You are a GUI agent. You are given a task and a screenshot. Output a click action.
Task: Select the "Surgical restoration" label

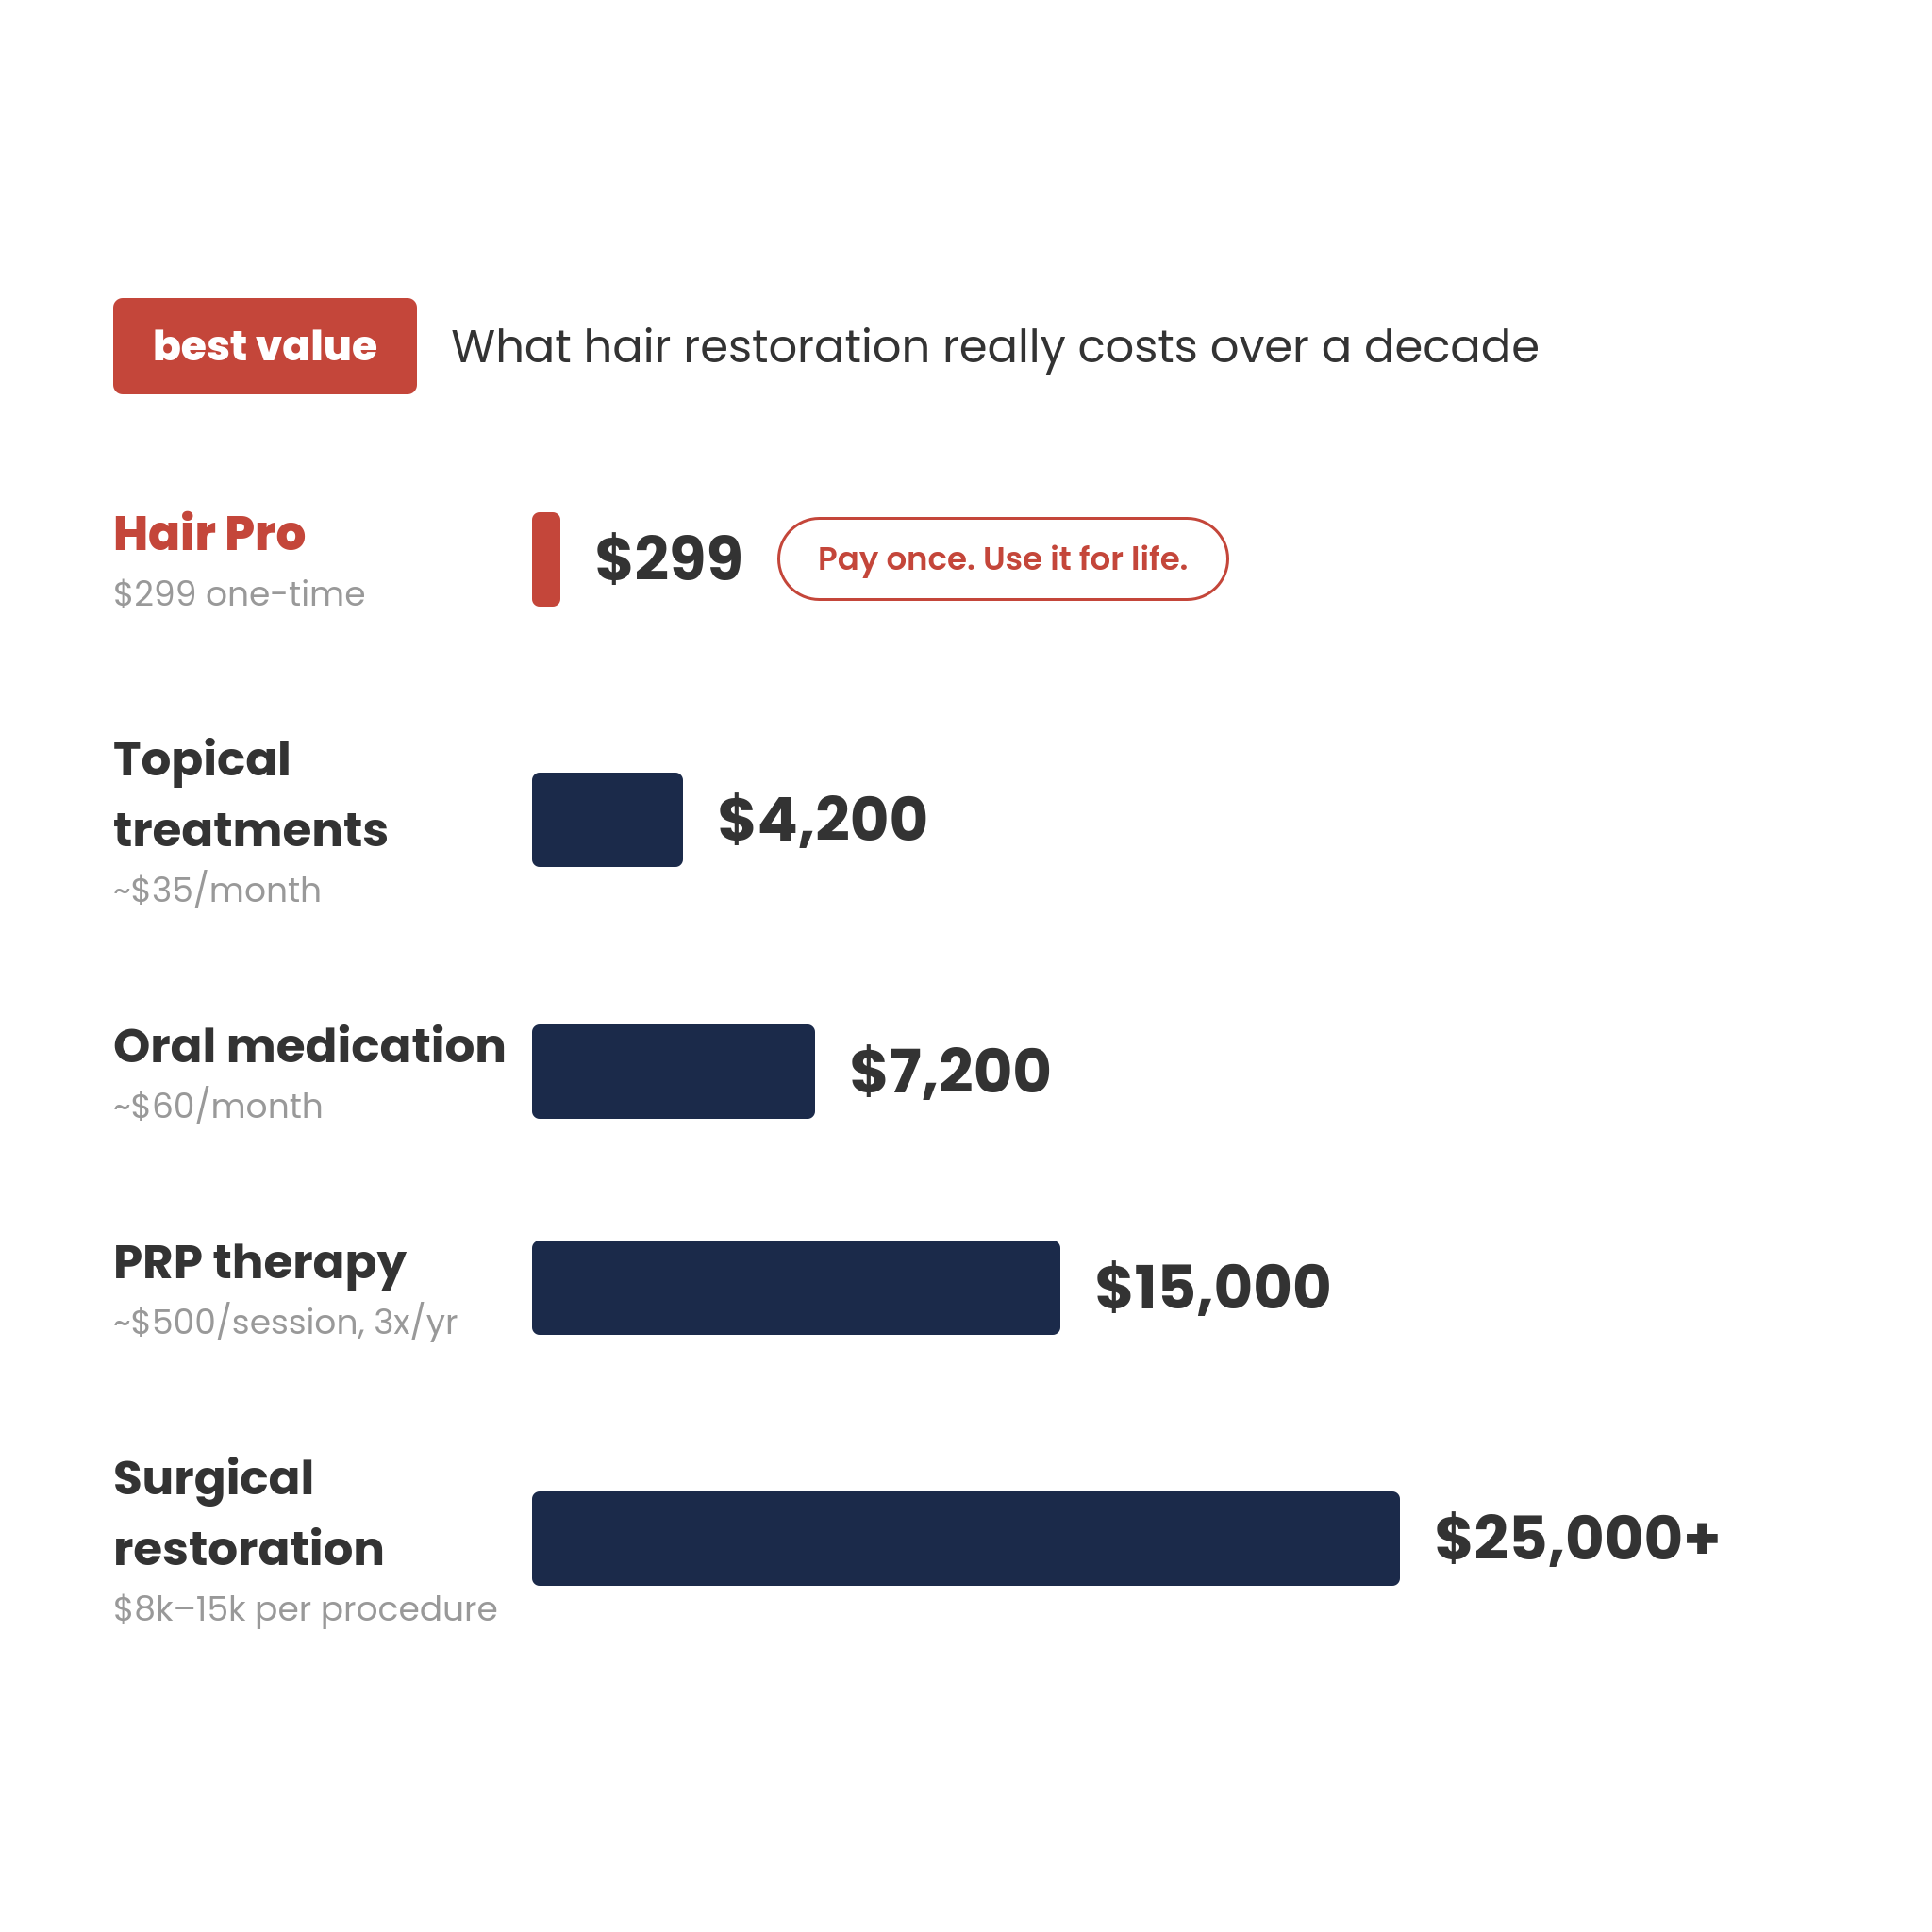pos(248,1513)
